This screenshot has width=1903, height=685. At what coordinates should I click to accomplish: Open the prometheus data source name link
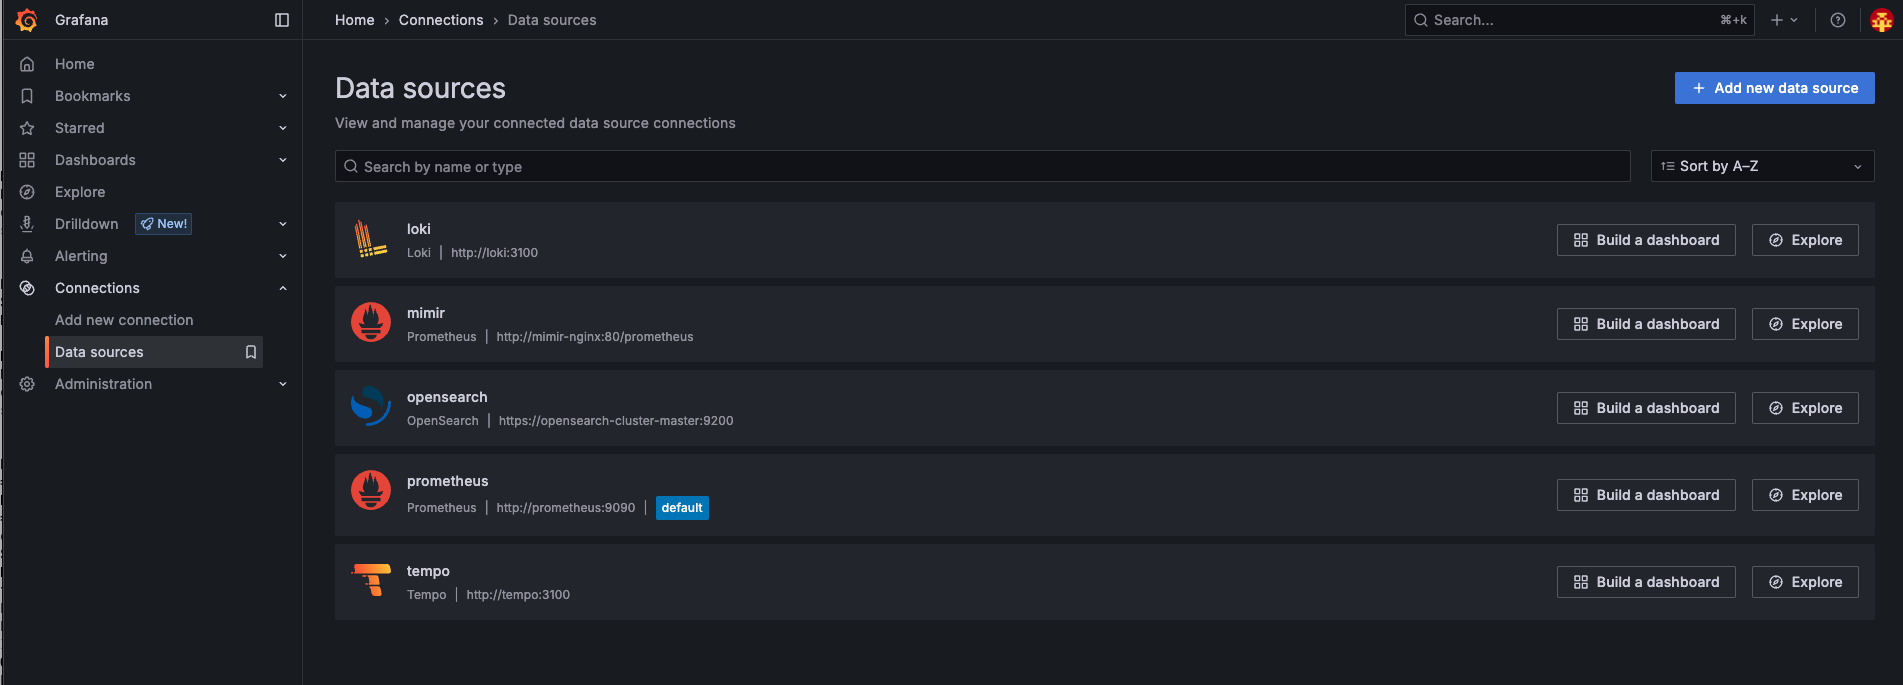tap(448, 481)
